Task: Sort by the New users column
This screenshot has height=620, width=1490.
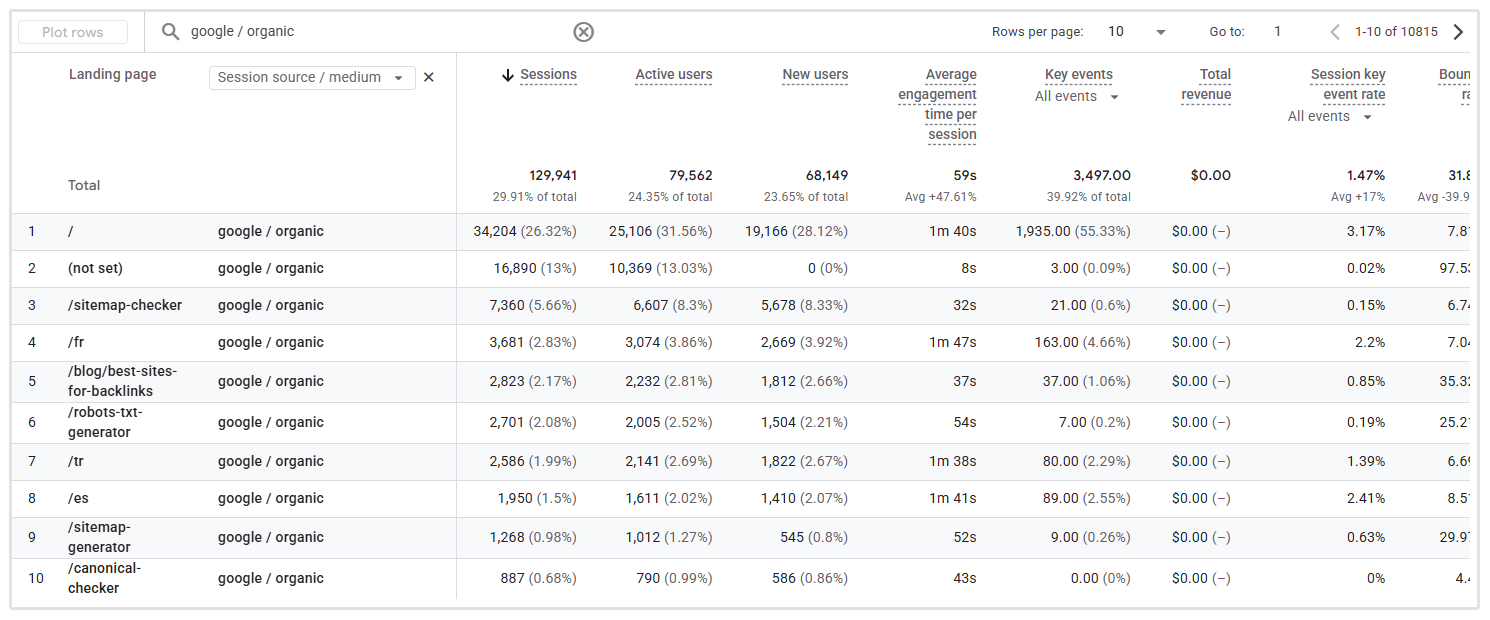Action: coord(815,75)
